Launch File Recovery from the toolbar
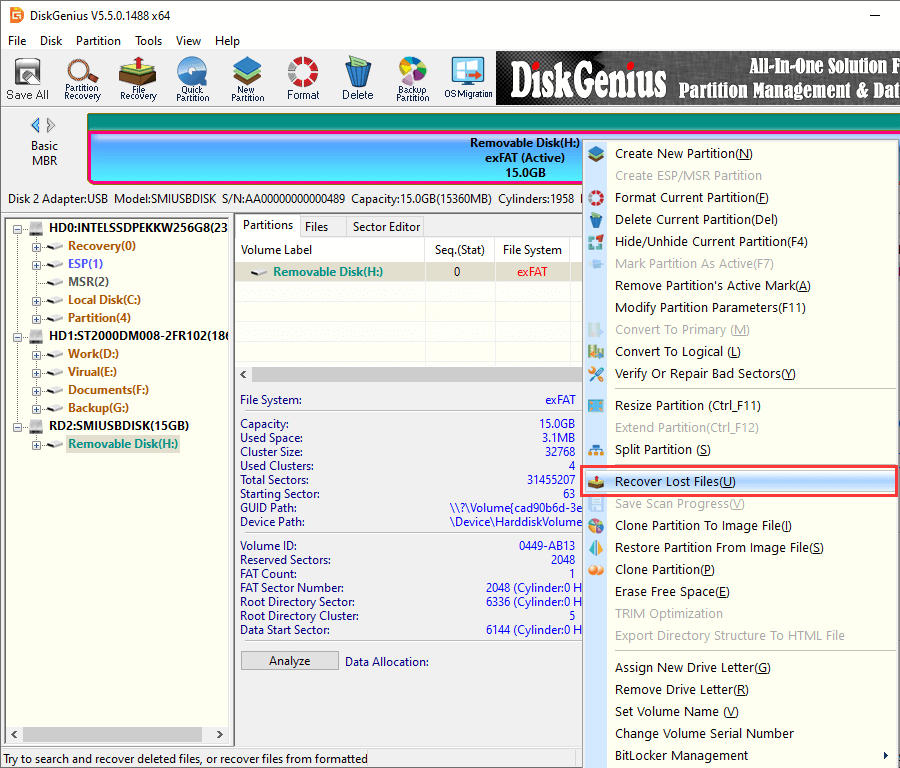 tap(138, 78)
